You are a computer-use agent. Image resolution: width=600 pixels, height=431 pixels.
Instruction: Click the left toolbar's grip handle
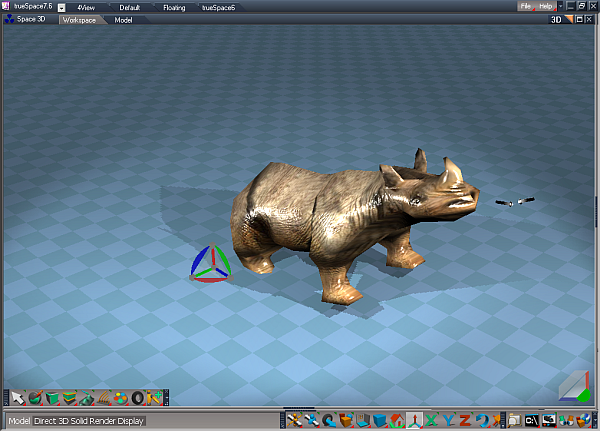click(6, 398)
